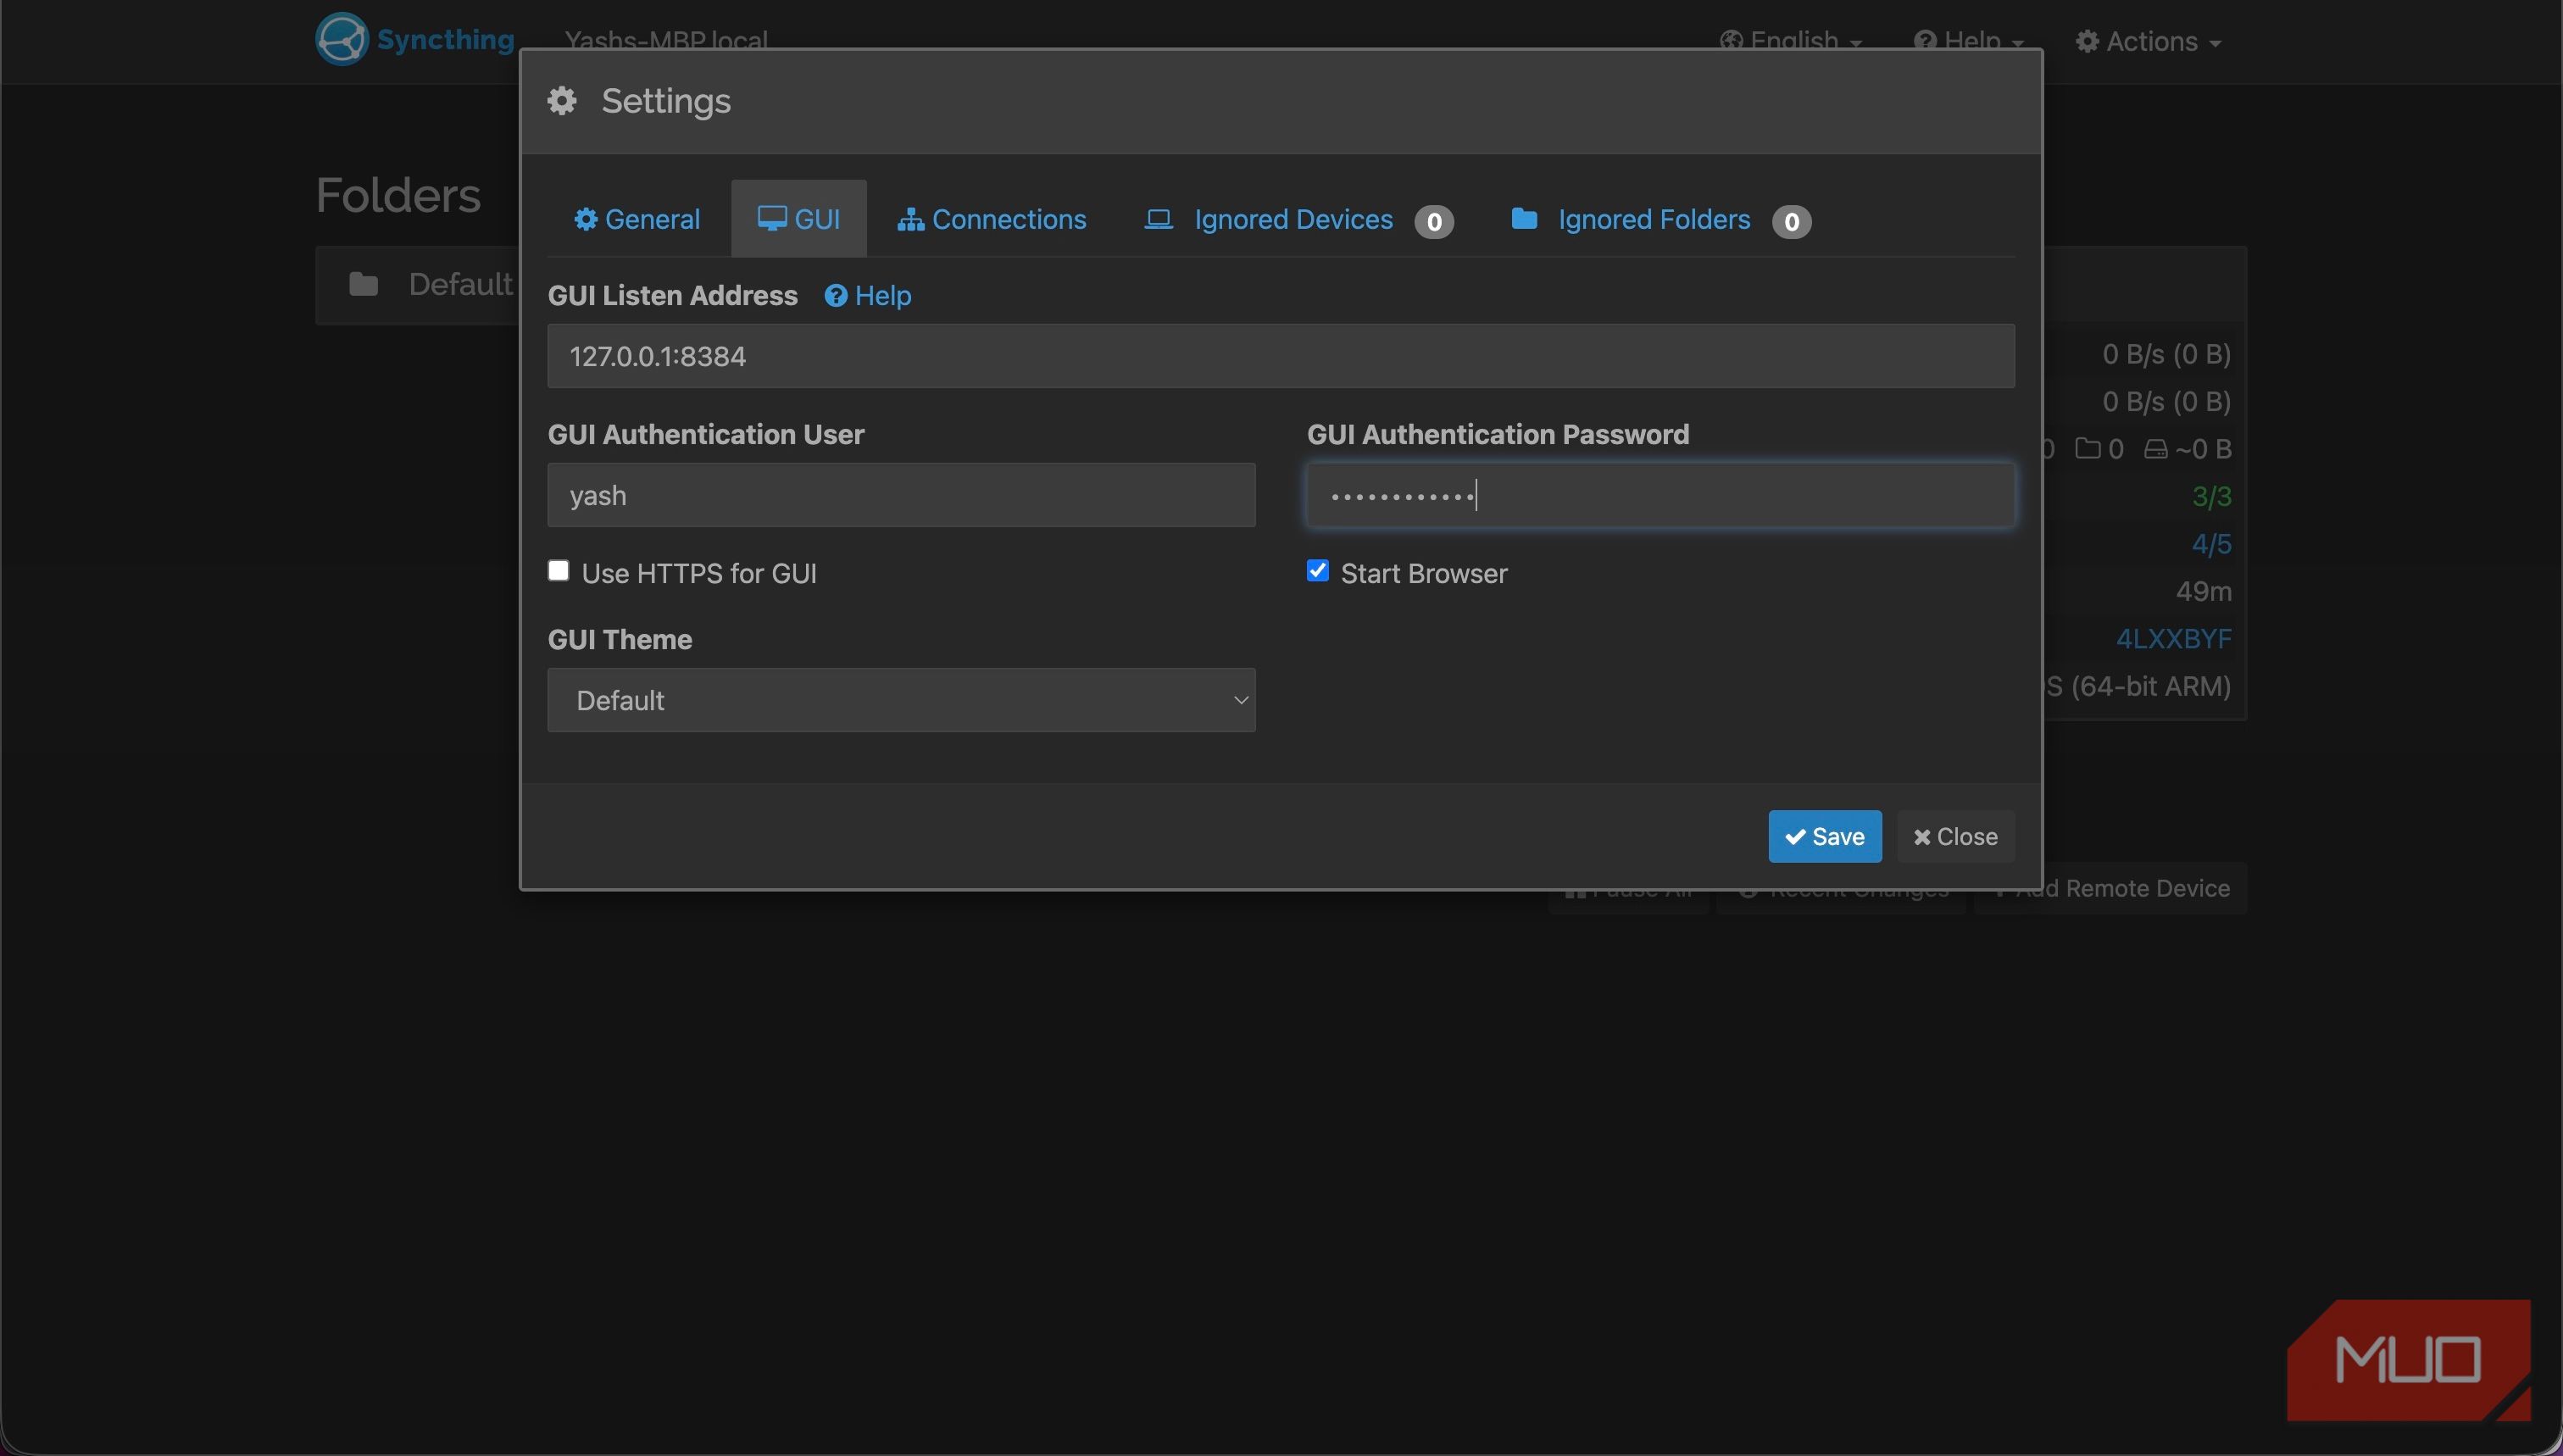Click the GUI Listen Address input field
This screenshot has height=1456, width=2563.
(x=1280, y=356)
